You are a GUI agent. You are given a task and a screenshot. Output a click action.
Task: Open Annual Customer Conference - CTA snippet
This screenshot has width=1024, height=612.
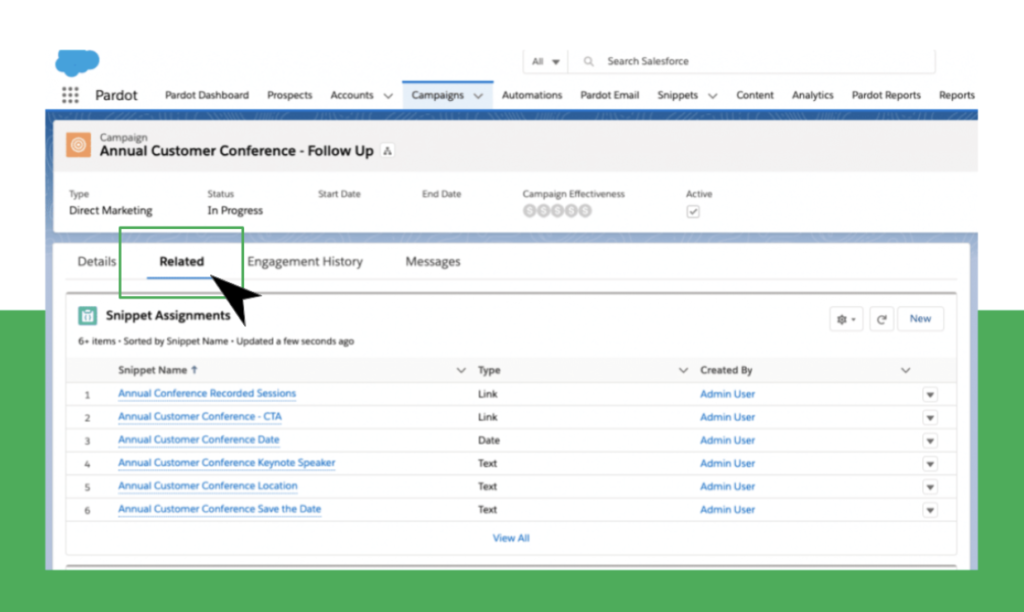pos(200,416)
